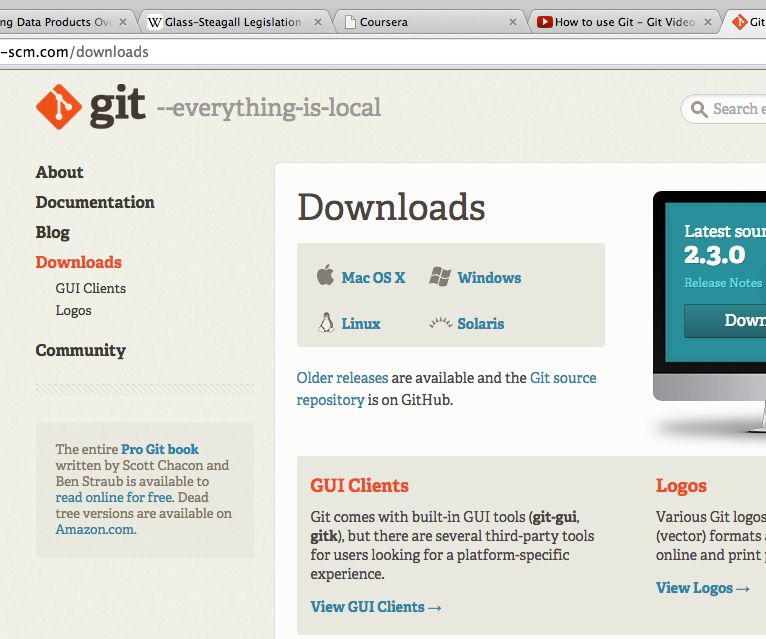Click the browser address bar

tap(383, 52)
